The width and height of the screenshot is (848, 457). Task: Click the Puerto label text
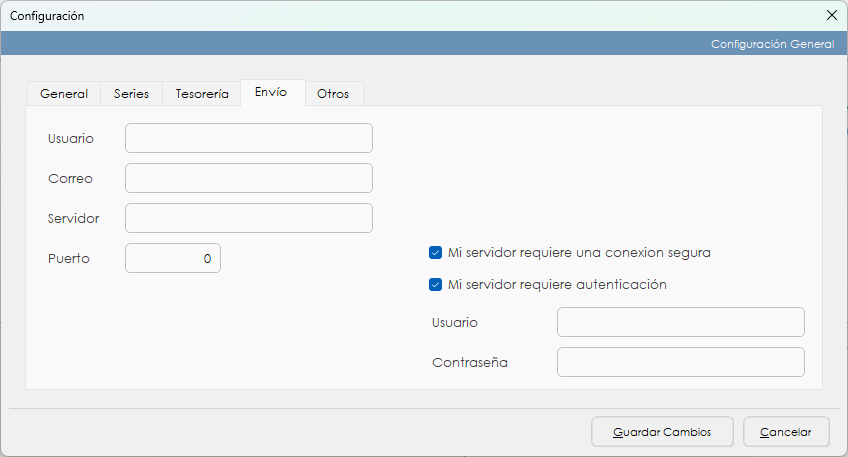click(x=69, y=258)
